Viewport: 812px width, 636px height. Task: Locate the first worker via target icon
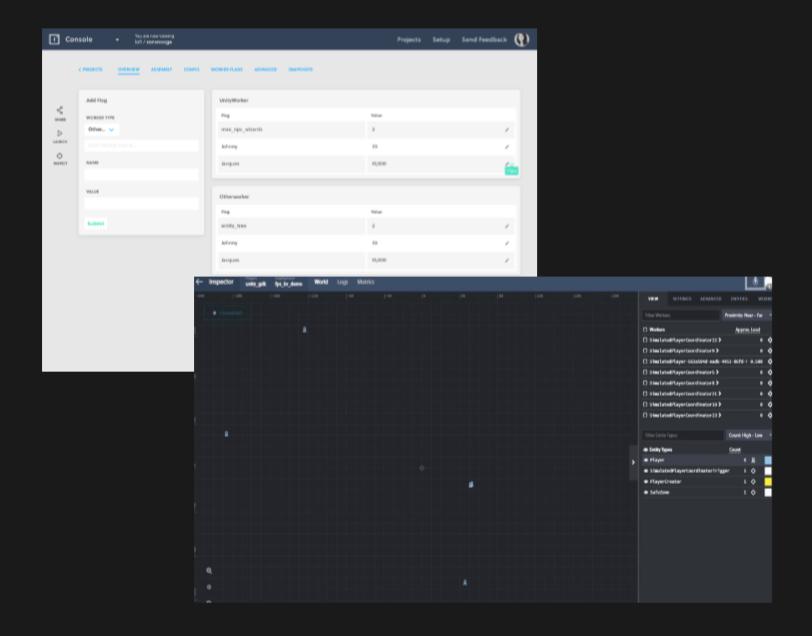pyautogui.click(x=770, y=340)
